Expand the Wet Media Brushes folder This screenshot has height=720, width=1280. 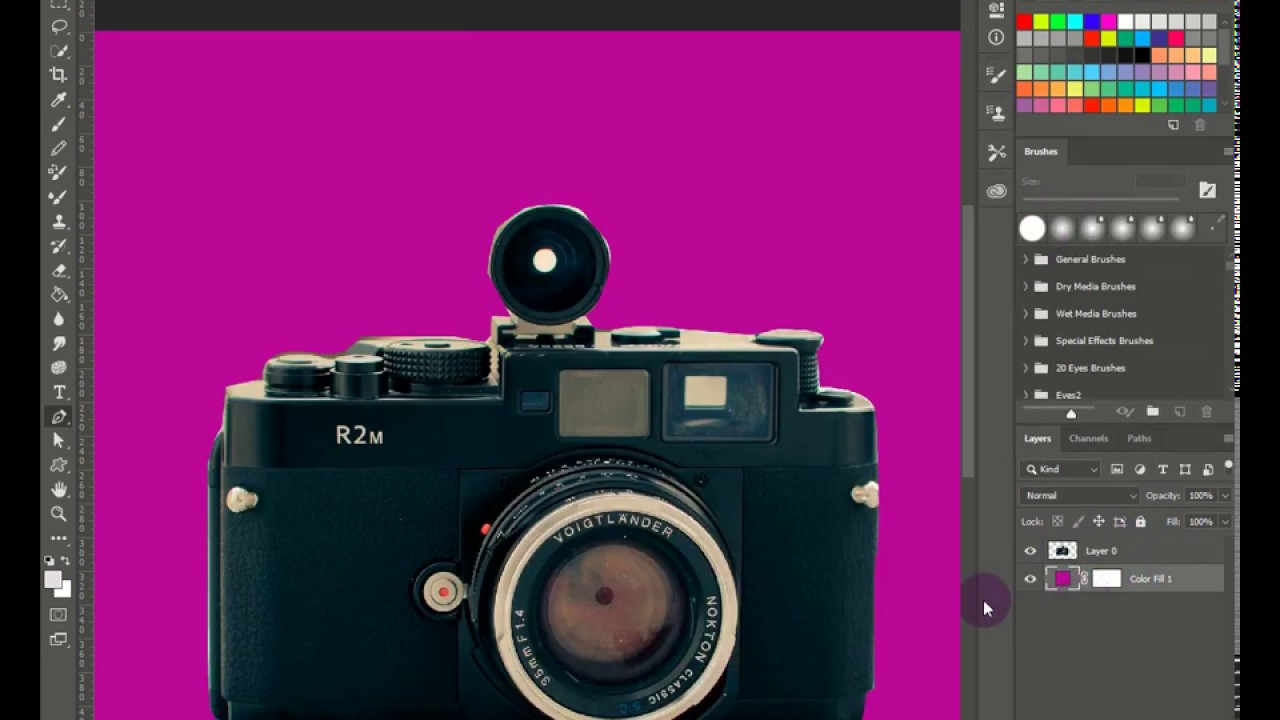pyautogui.click(x=1025, y=313)
